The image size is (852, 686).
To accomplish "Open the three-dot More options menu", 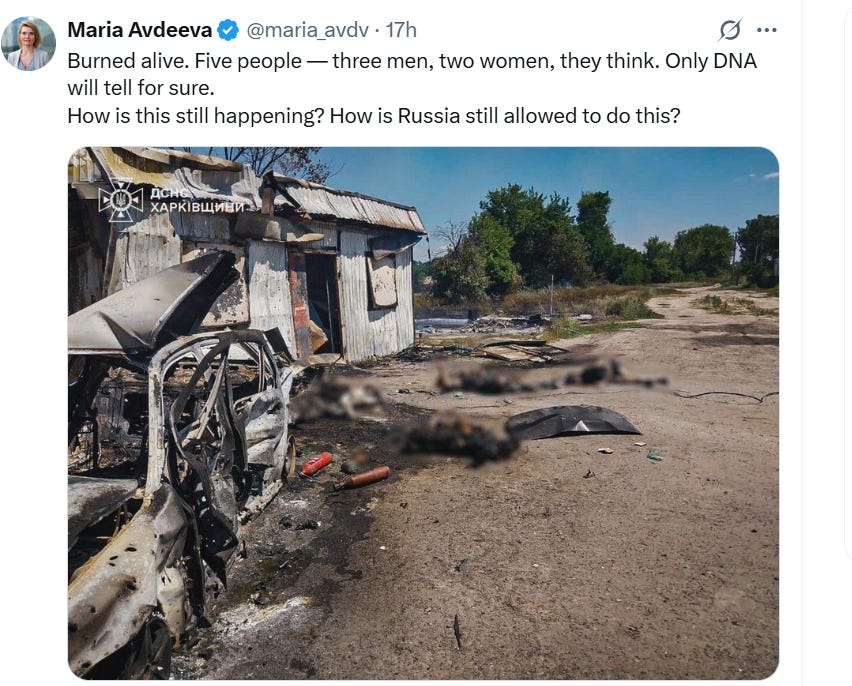I will click(767, 30).
